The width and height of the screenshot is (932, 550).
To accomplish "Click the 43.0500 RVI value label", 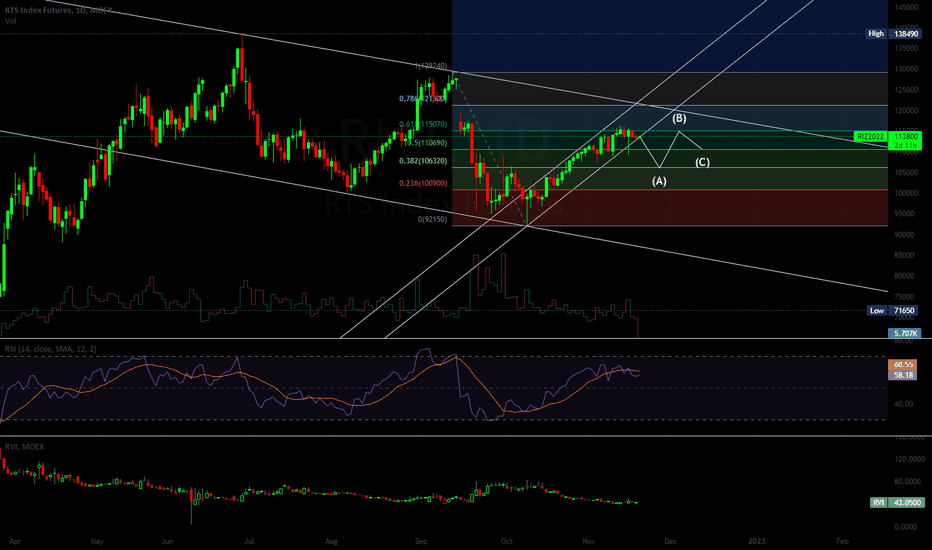I will point(907,502).
